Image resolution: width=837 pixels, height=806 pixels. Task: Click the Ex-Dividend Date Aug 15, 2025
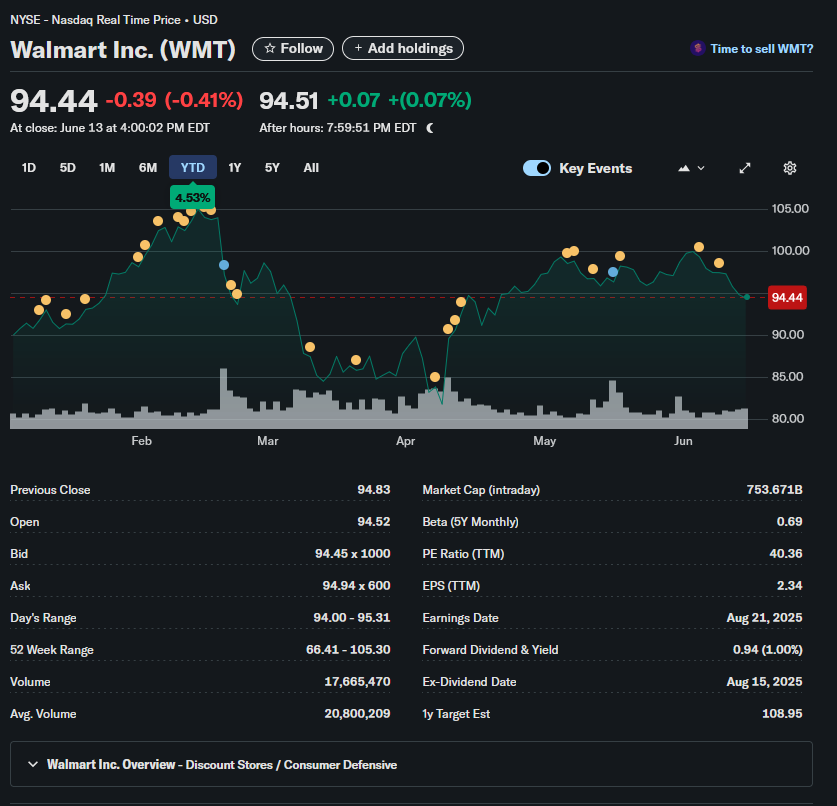(764, 682)
